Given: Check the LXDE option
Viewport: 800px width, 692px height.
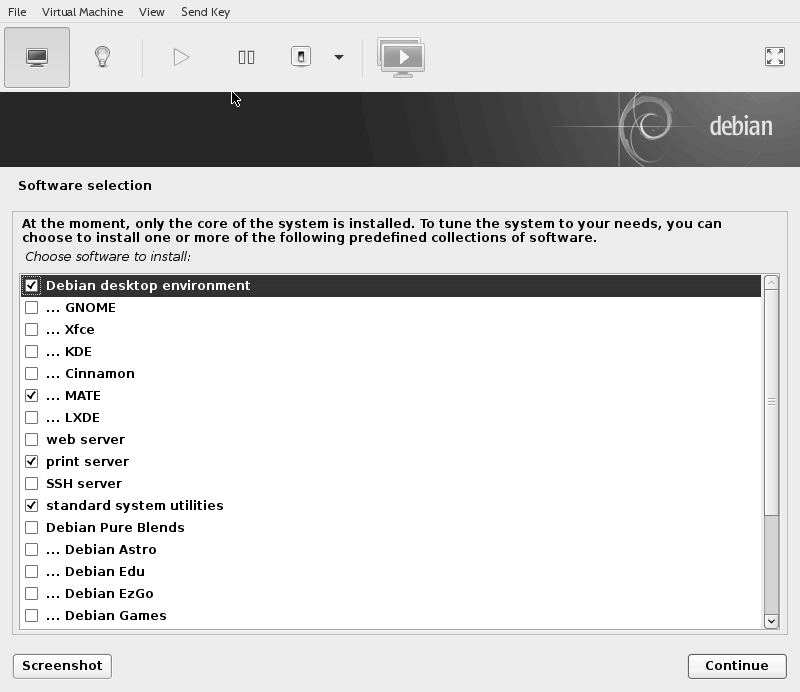Looking at the screenshot, I should 32,417.
